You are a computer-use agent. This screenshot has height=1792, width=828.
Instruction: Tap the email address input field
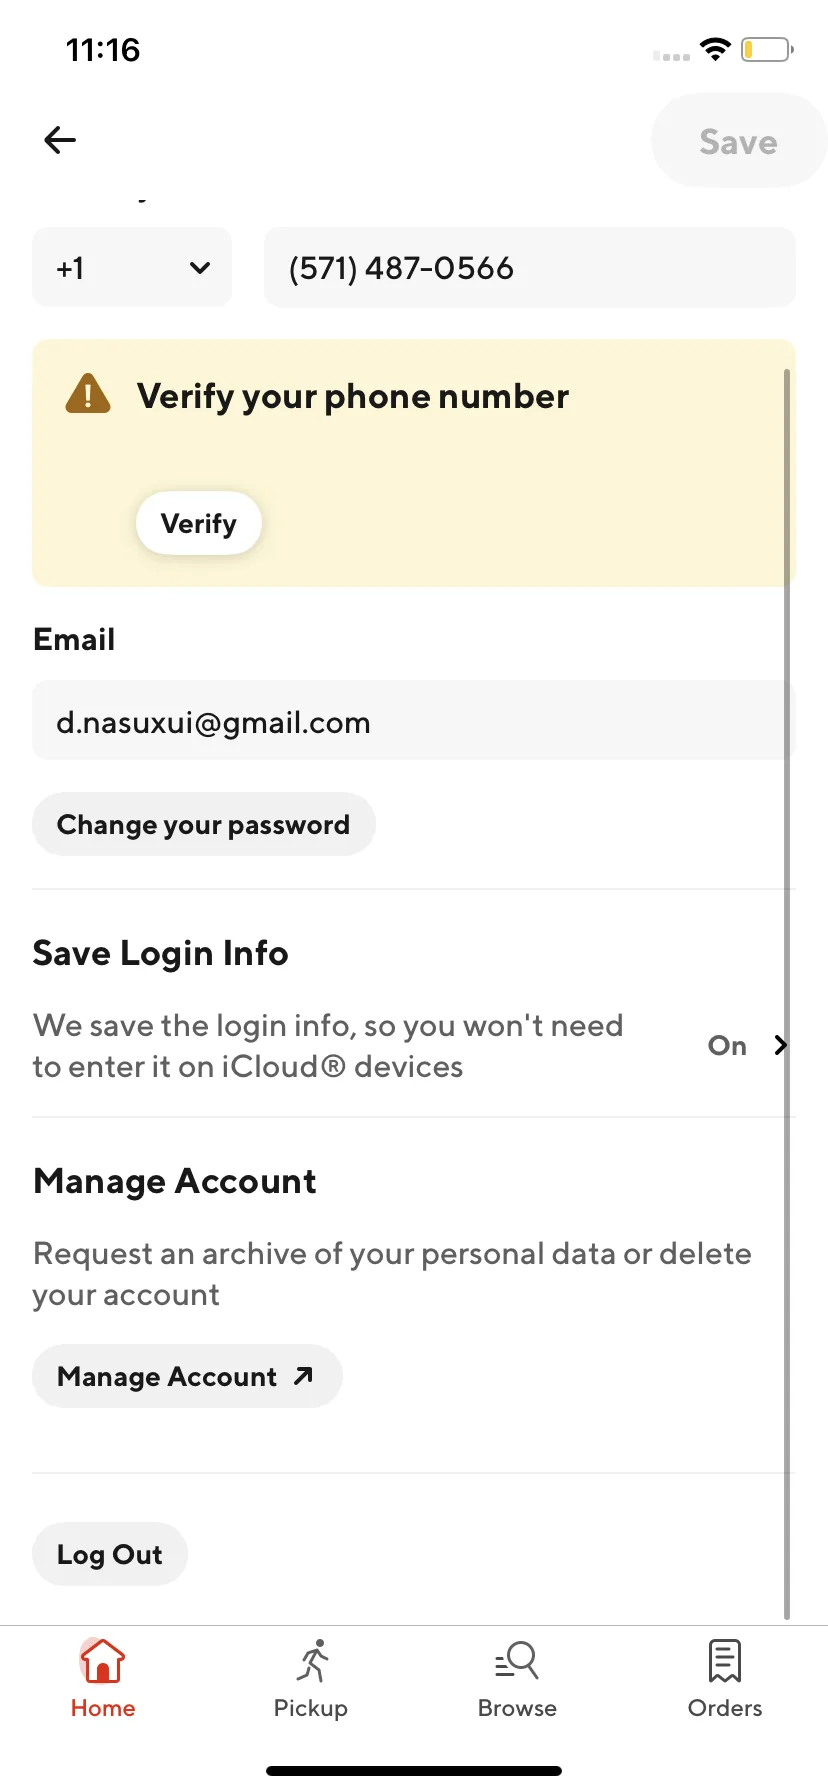414,720
